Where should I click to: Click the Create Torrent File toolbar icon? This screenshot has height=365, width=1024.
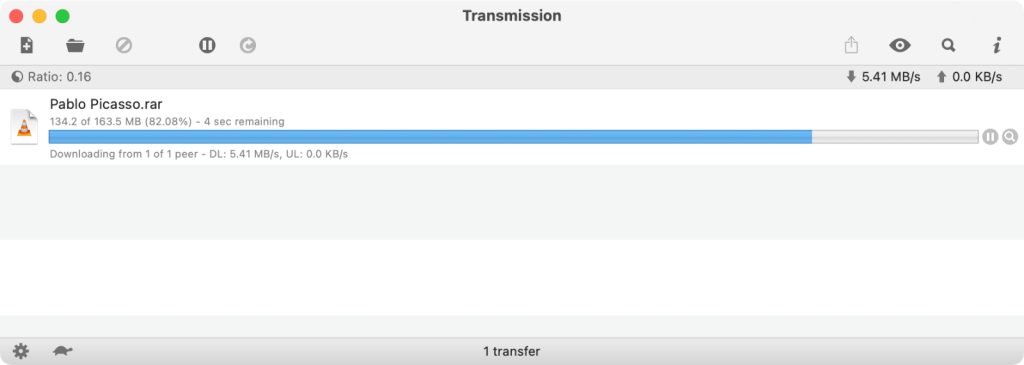26,45
